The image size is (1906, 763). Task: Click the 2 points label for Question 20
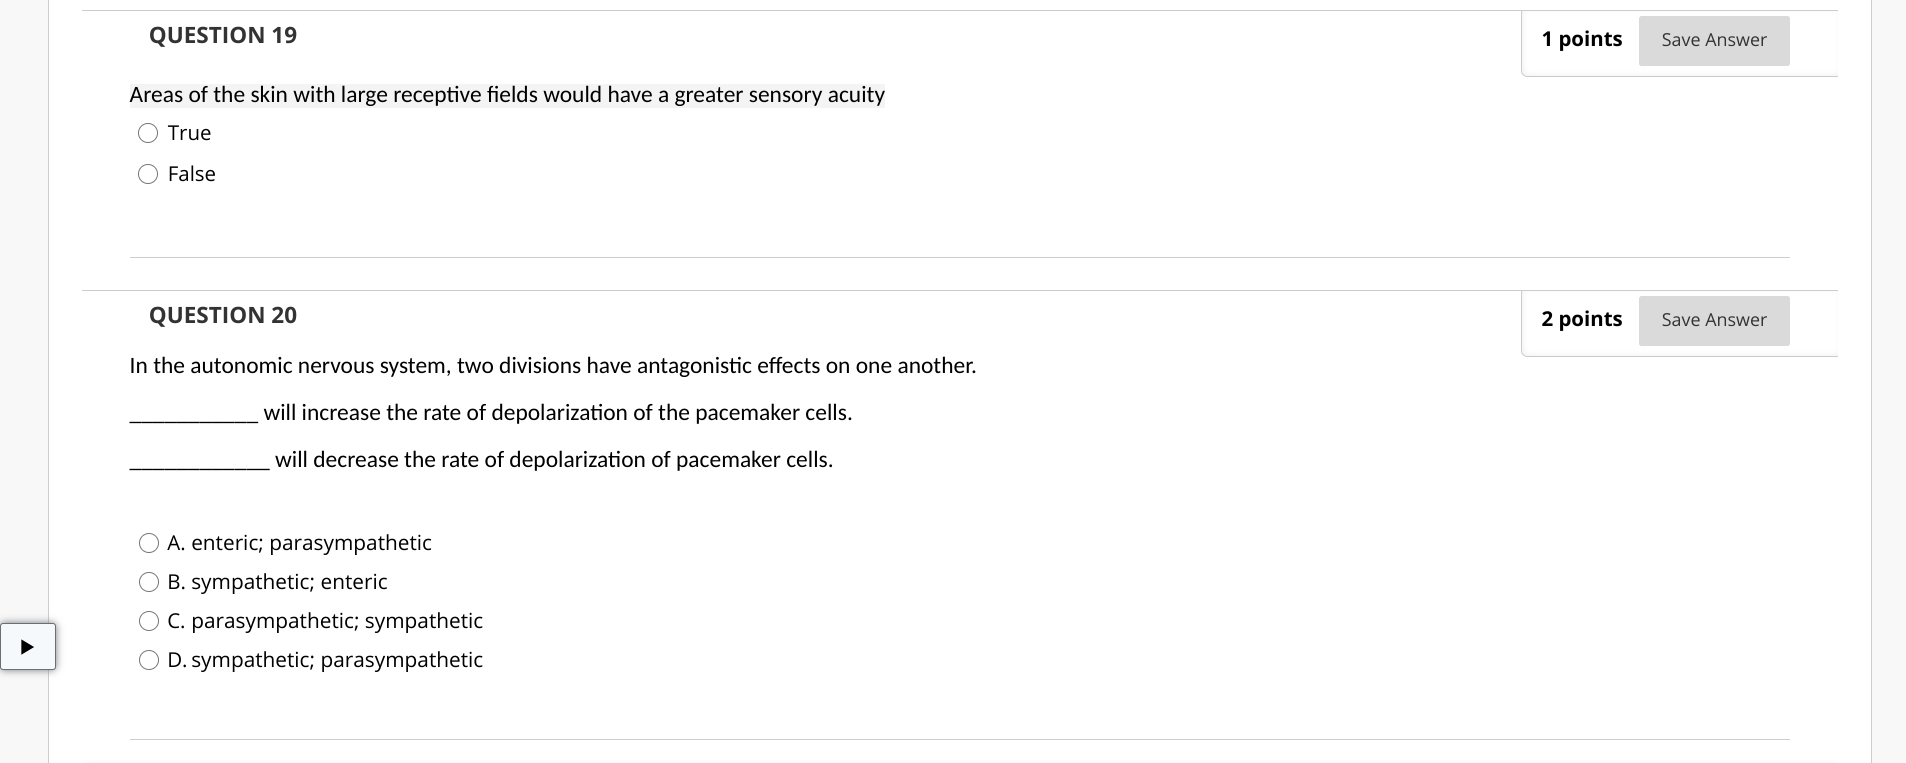click(x=1581, y=319)
